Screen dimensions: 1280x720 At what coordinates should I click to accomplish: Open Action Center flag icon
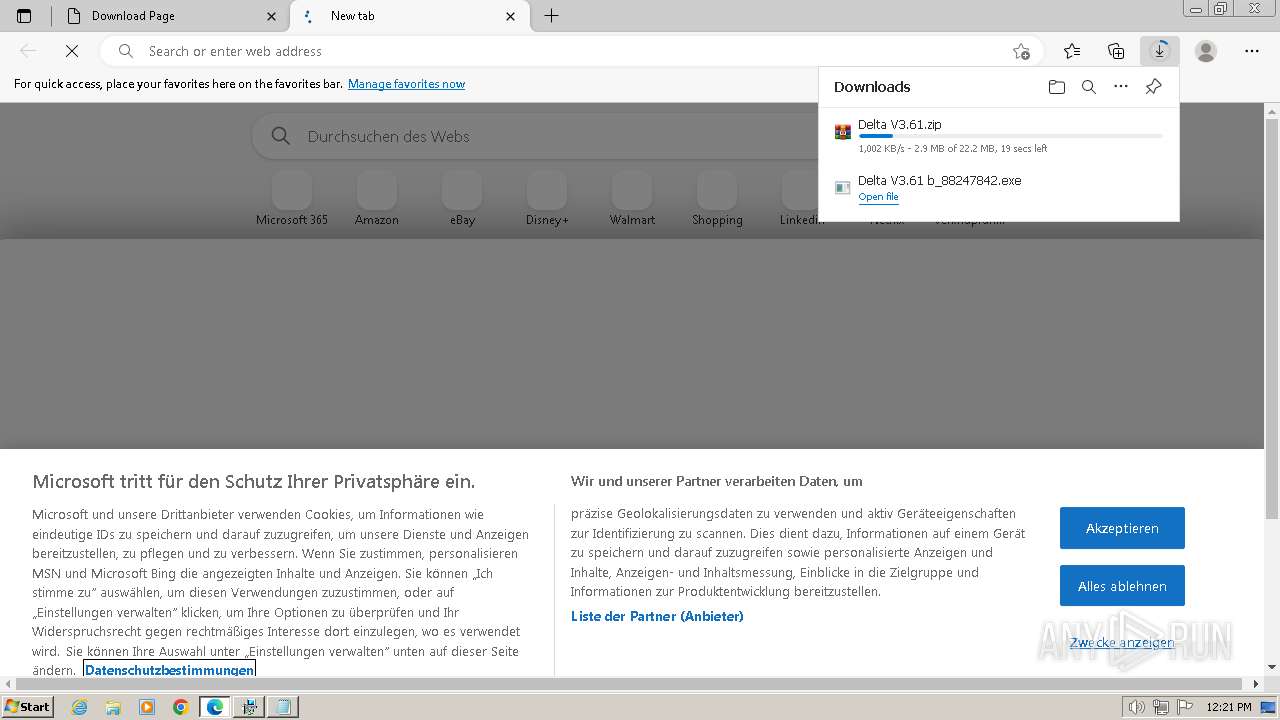click(x=1183, y=707)
